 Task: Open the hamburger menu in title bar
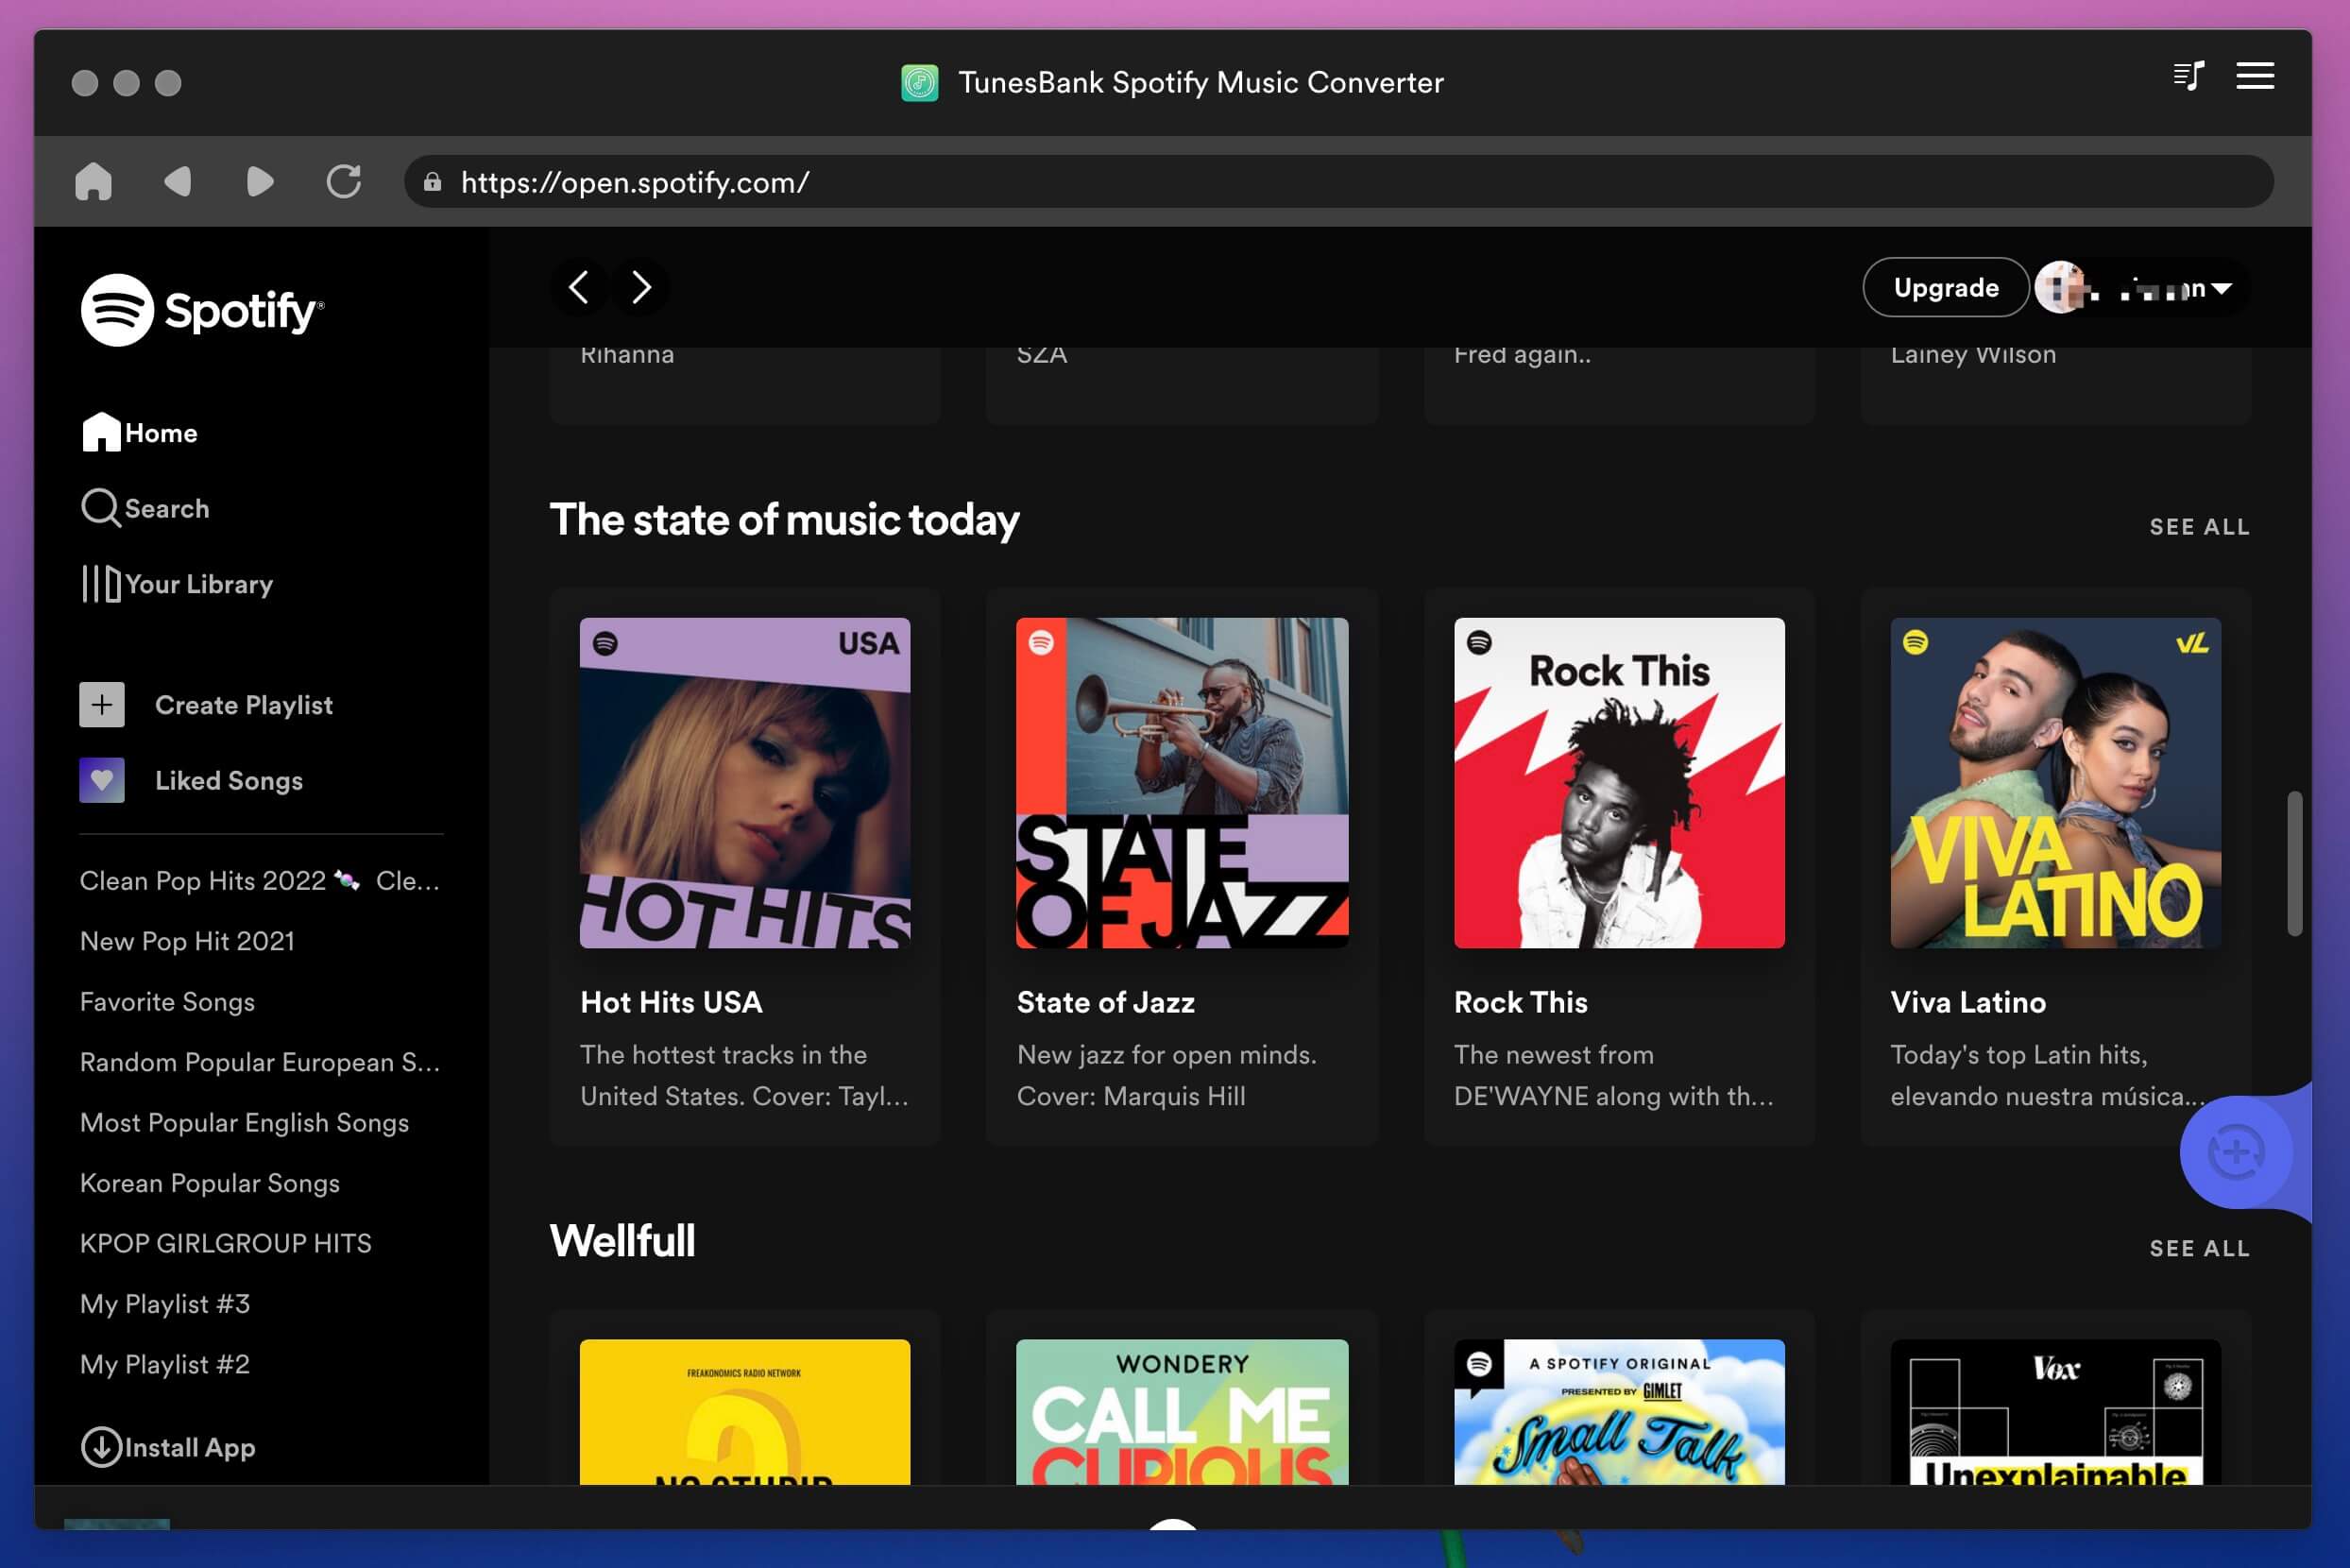(x=2255, y=76)
